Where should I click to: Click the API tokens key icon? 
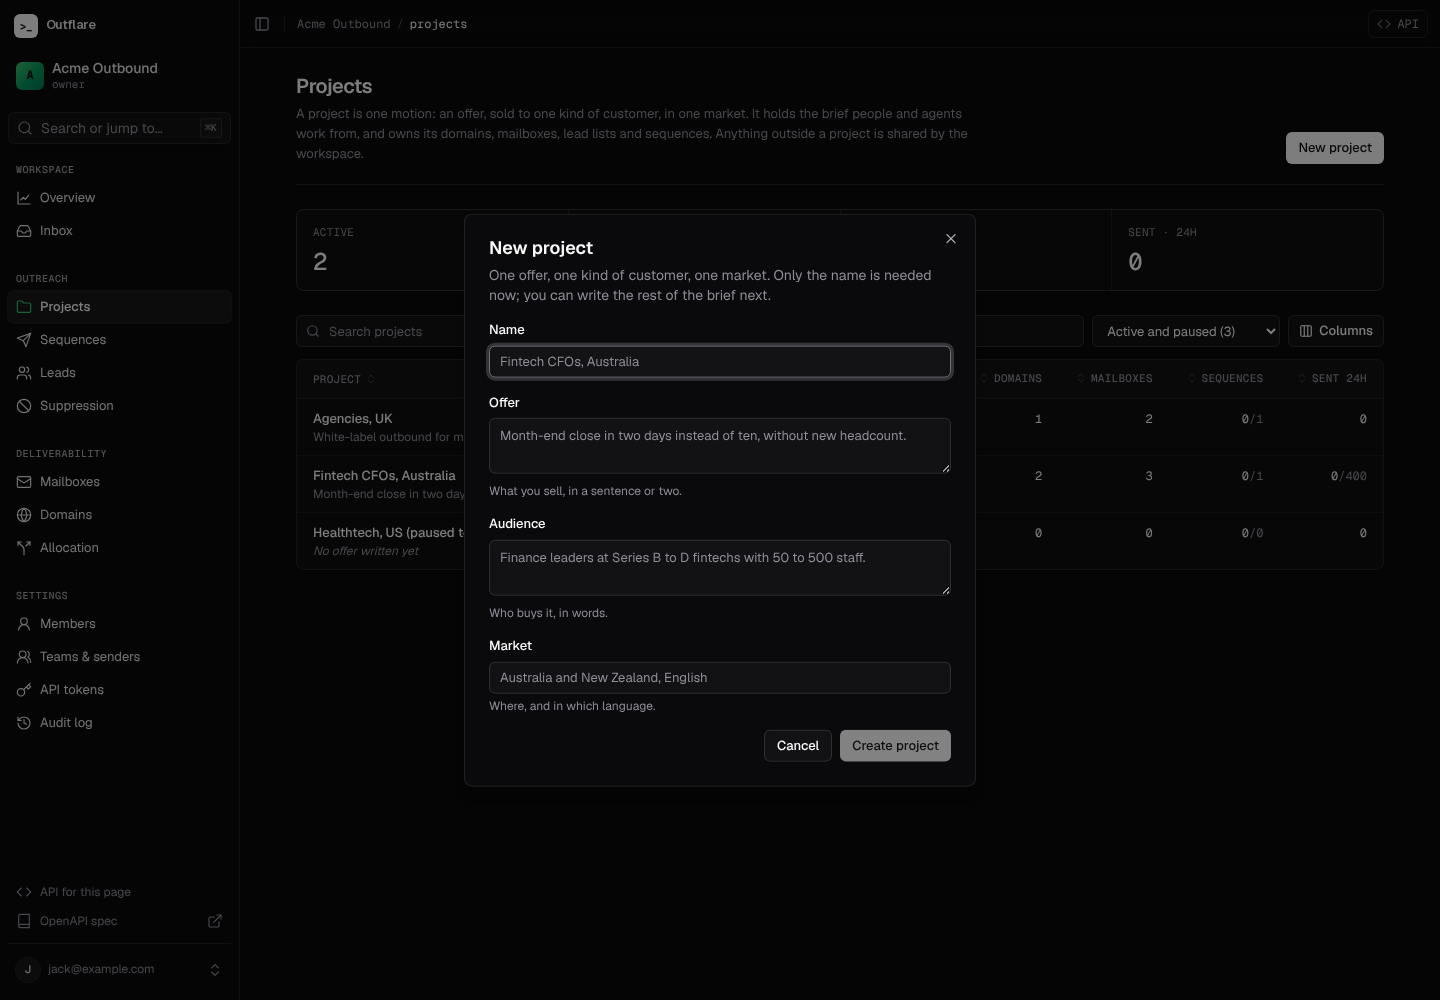[24, 690]
